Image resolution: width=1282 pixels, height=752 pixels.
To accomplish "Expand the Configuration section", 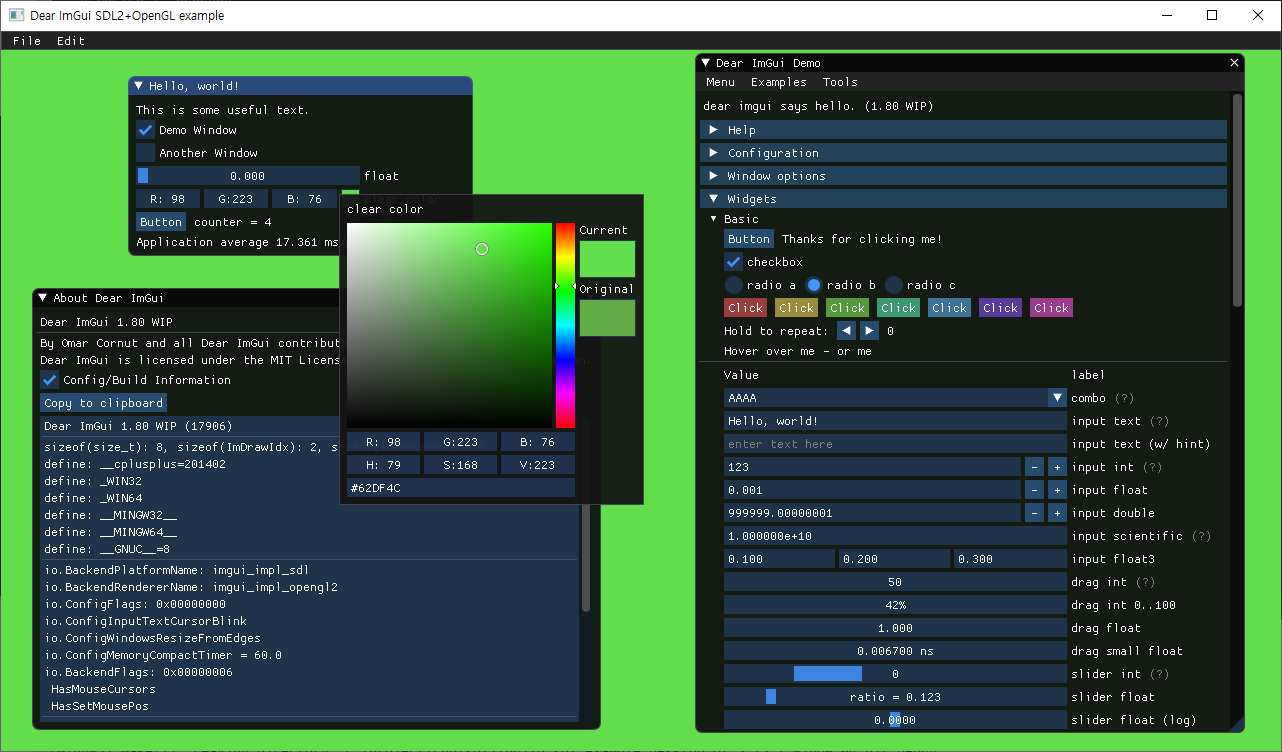I will pyautogui.click(x=964, y=153).
